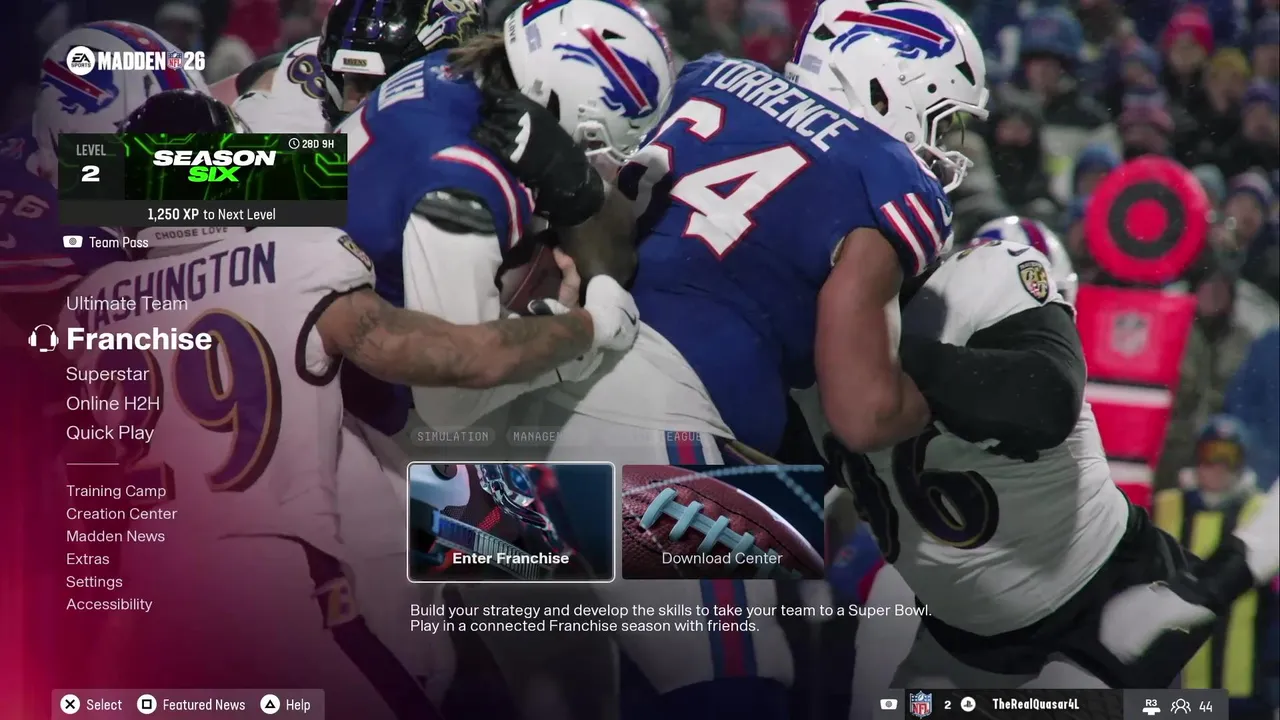Screen dimensions: 1280x720
Task: Click the friends online people icon
Action: 1181,706
